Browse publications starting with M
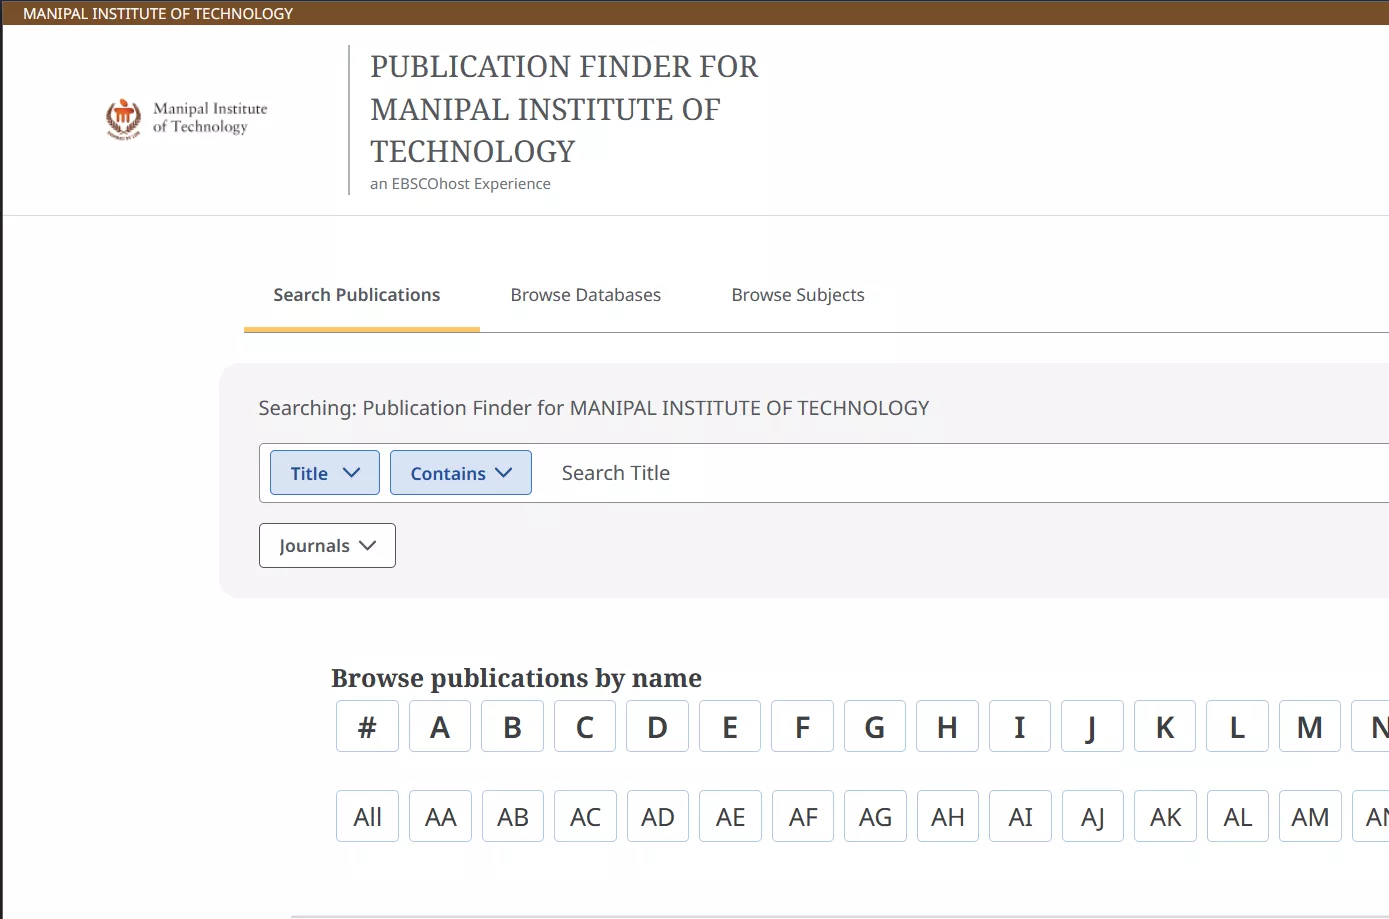The width and height of the screenshot is (1389, 919). click(1309, 726)
